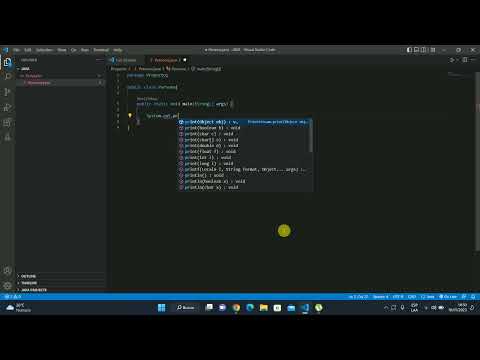Image resolution: width=480 pixels, height=360 pixels.
Task: Click UTF-8 encoding status bar item
Action: pos(398,297)
